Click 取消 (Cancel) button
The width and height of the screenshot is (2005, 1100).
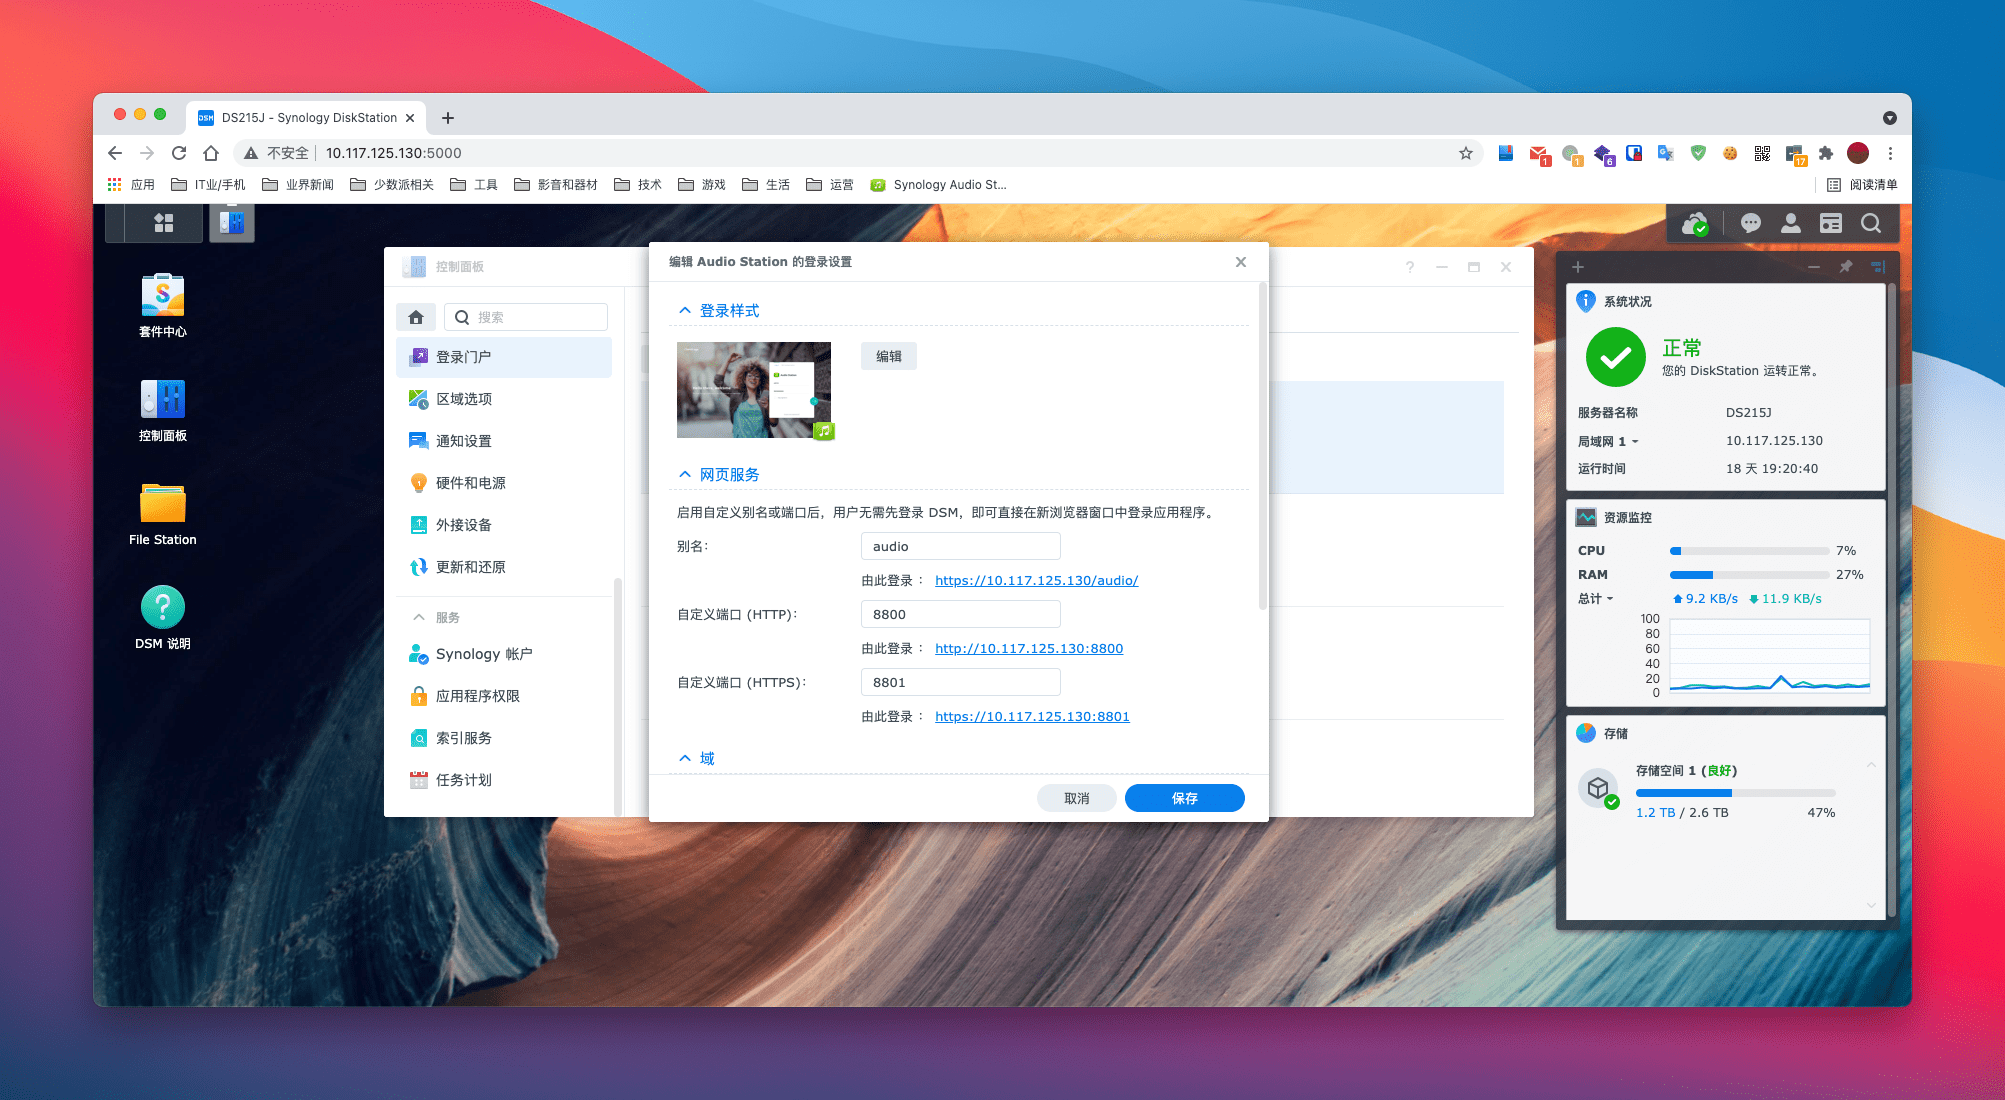pyautogui.click(x=1076, y=798)
